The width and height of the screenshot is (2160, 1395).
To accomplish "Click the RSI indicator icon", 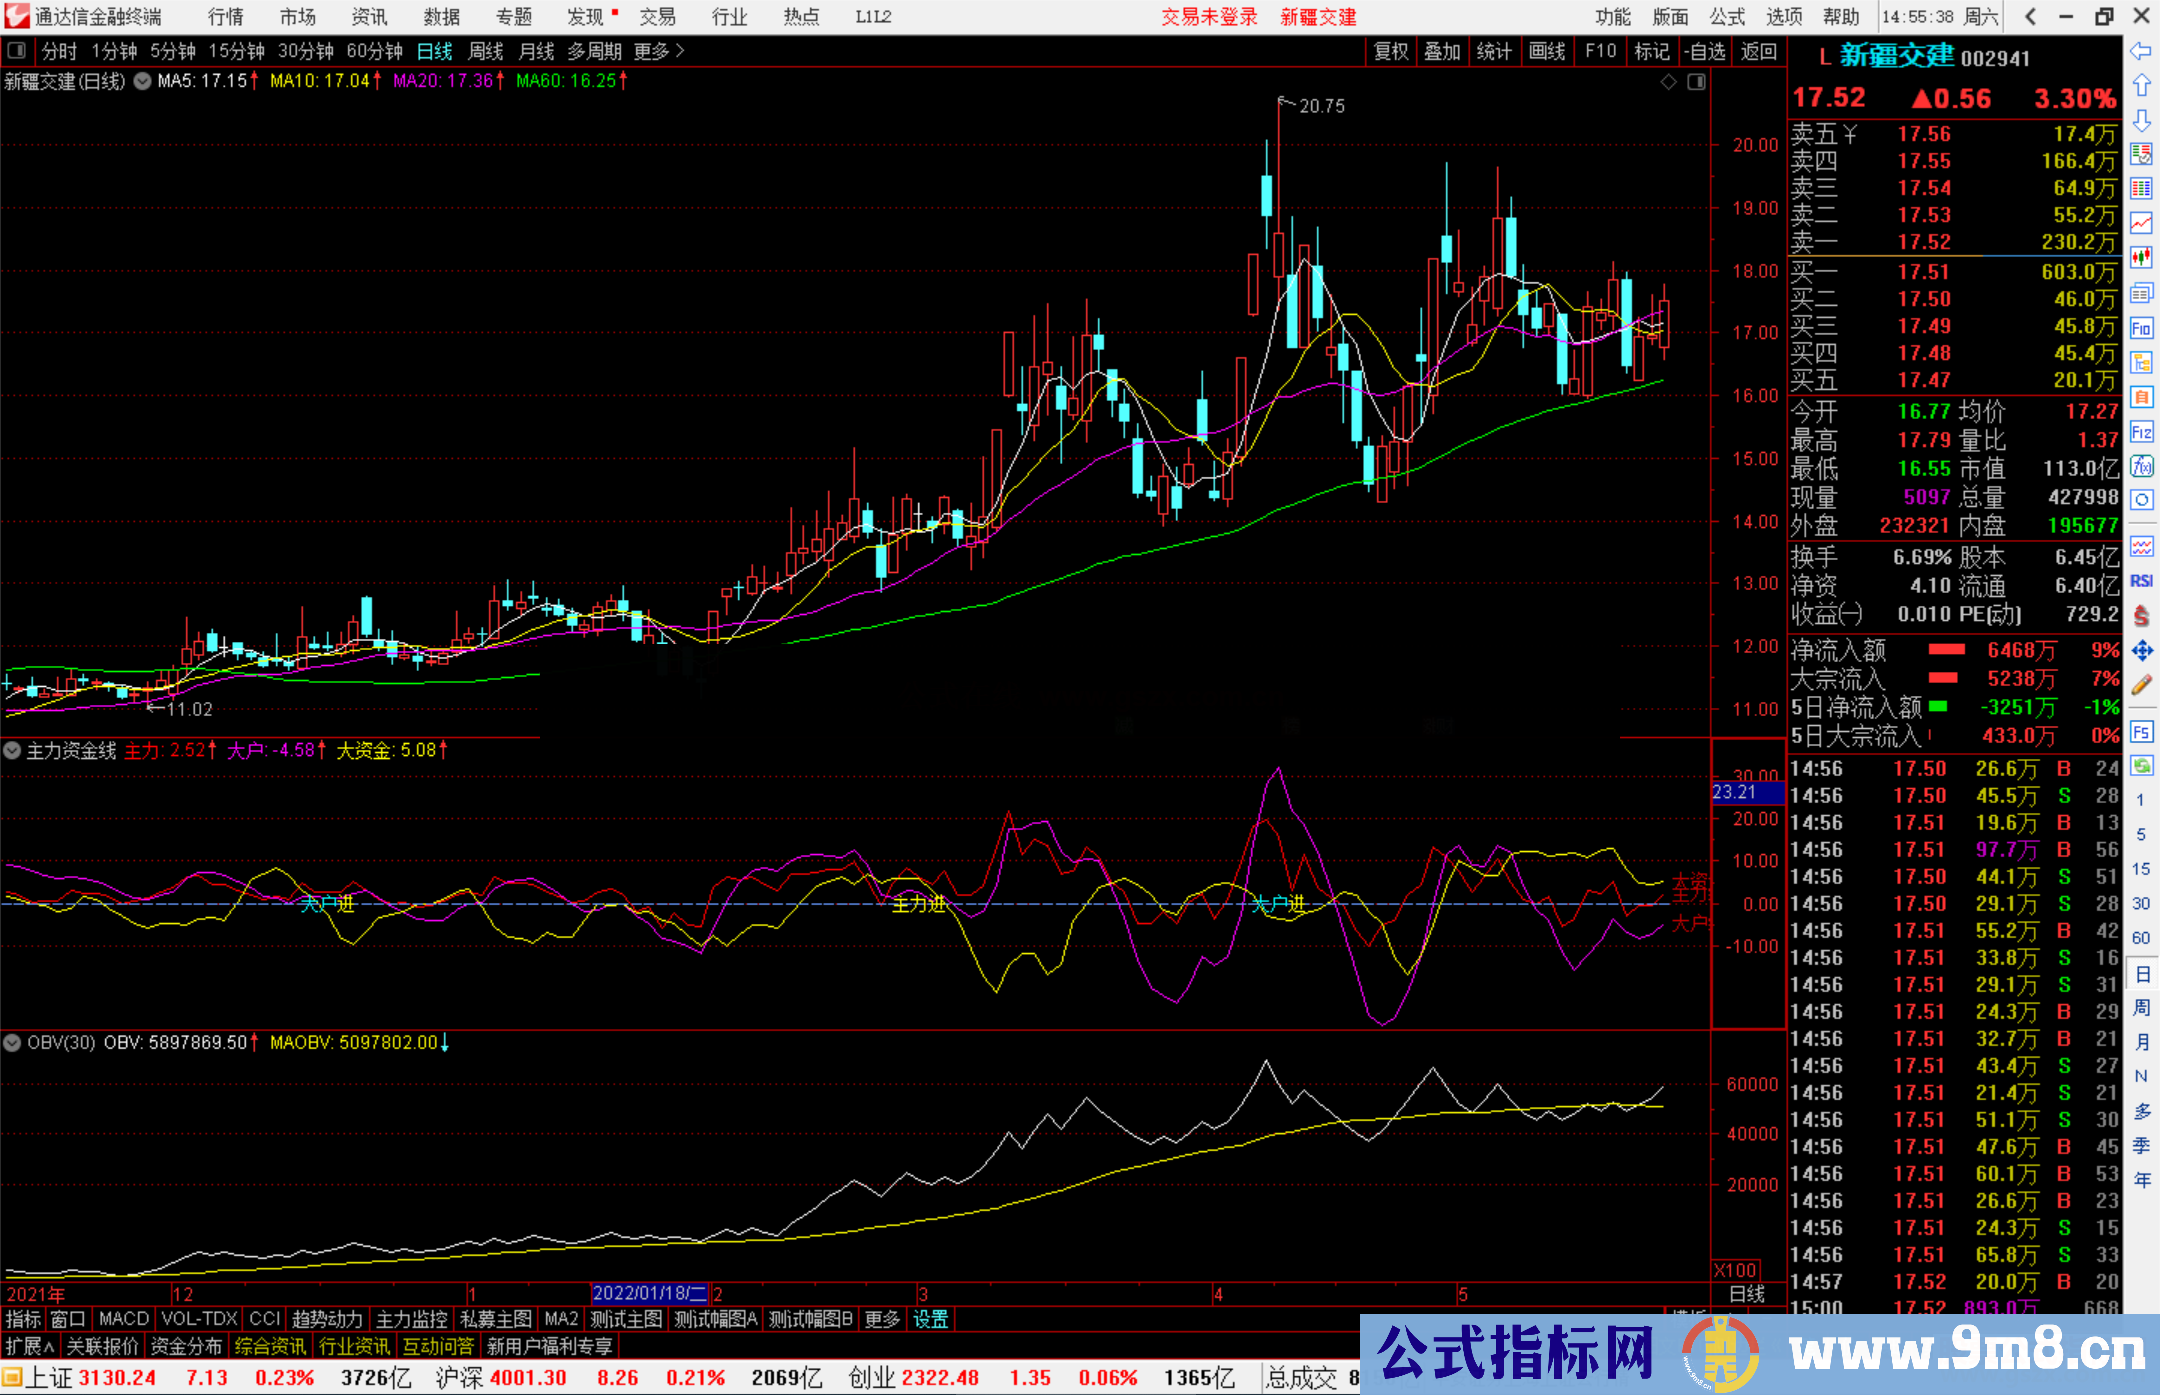I will pos(2141,581).
